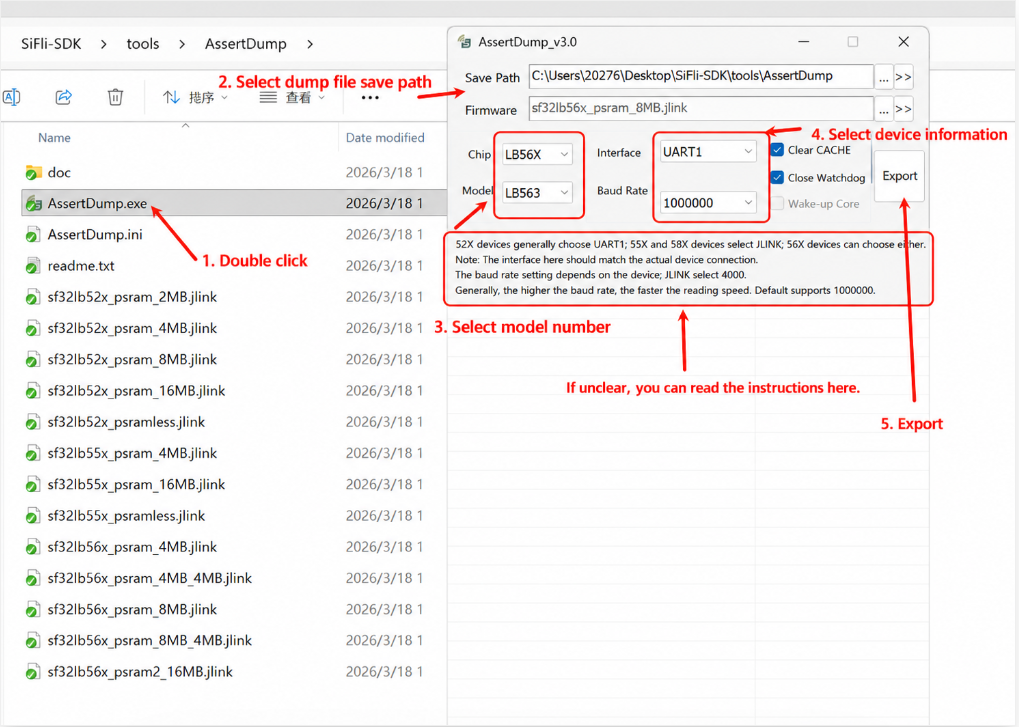Viewport: 1019px width, 727px height.
Task: Click the icon of sf32lb55x_psram_16MB.jlink
Action: pyautogui.click(x=32, y=485)
